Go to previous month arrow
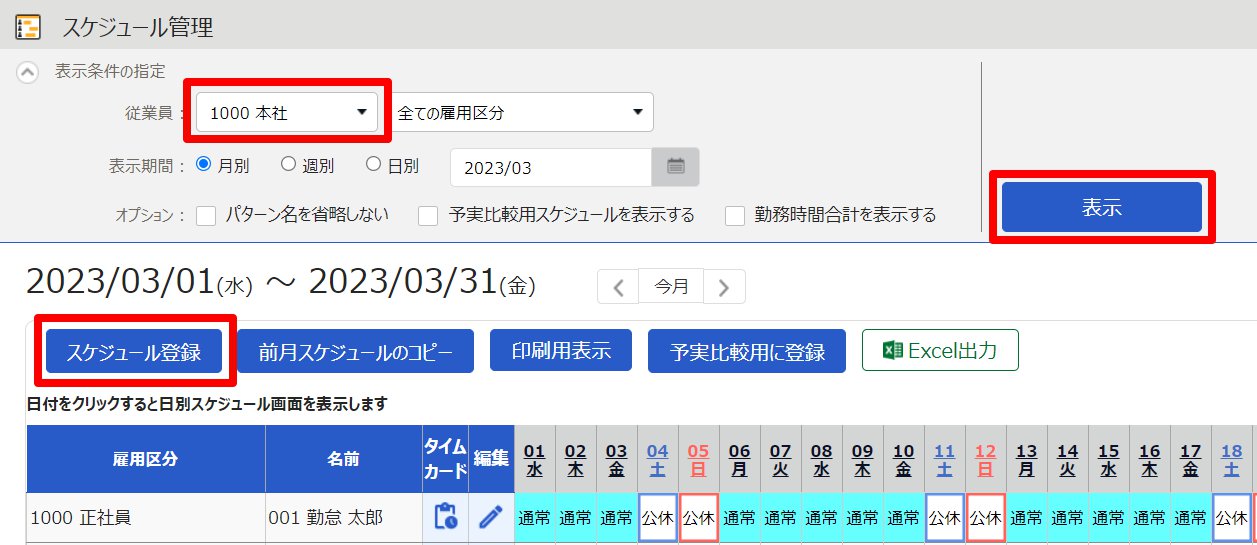Screen dimensions: 1257x545 pyautogui.click(x=618, y=286)
